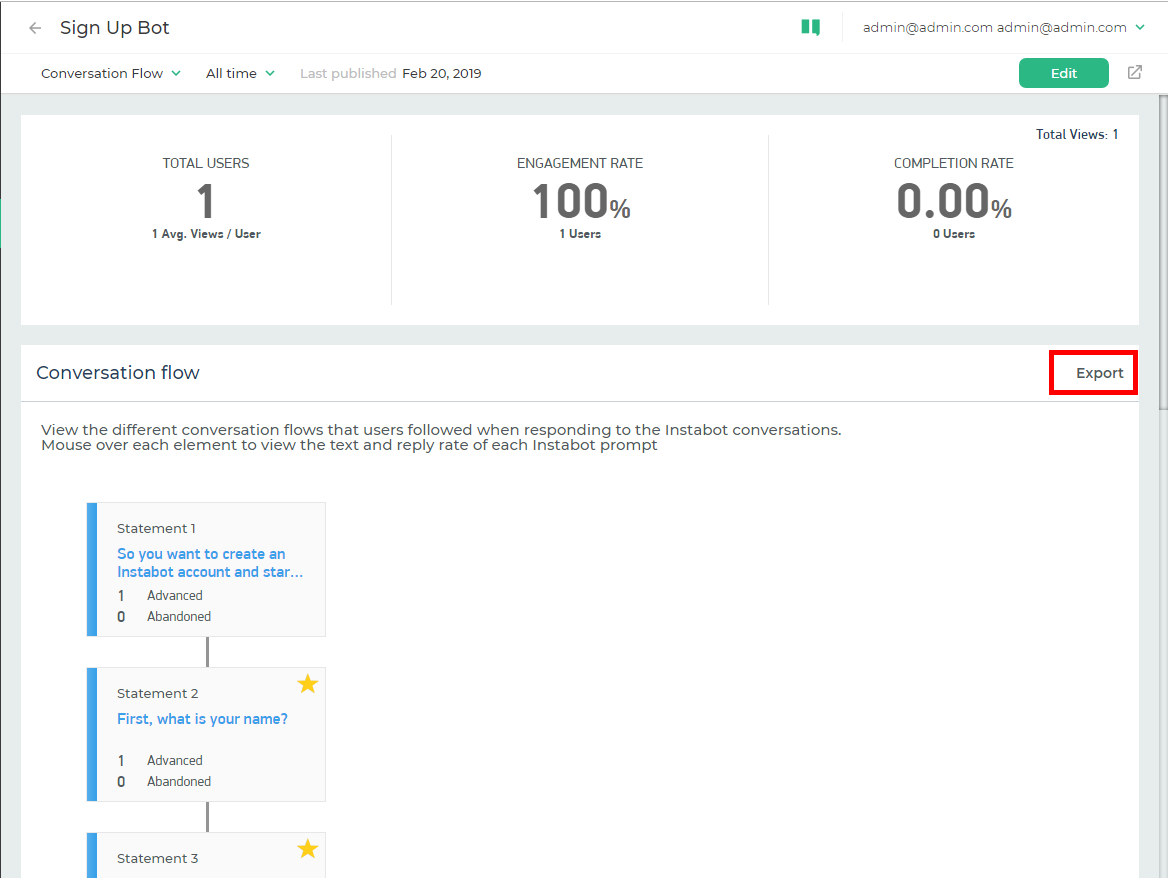Click the 0.00% completion rate value
The width and height of the screenshot is (1168, 878).
(x=953, y=201)
